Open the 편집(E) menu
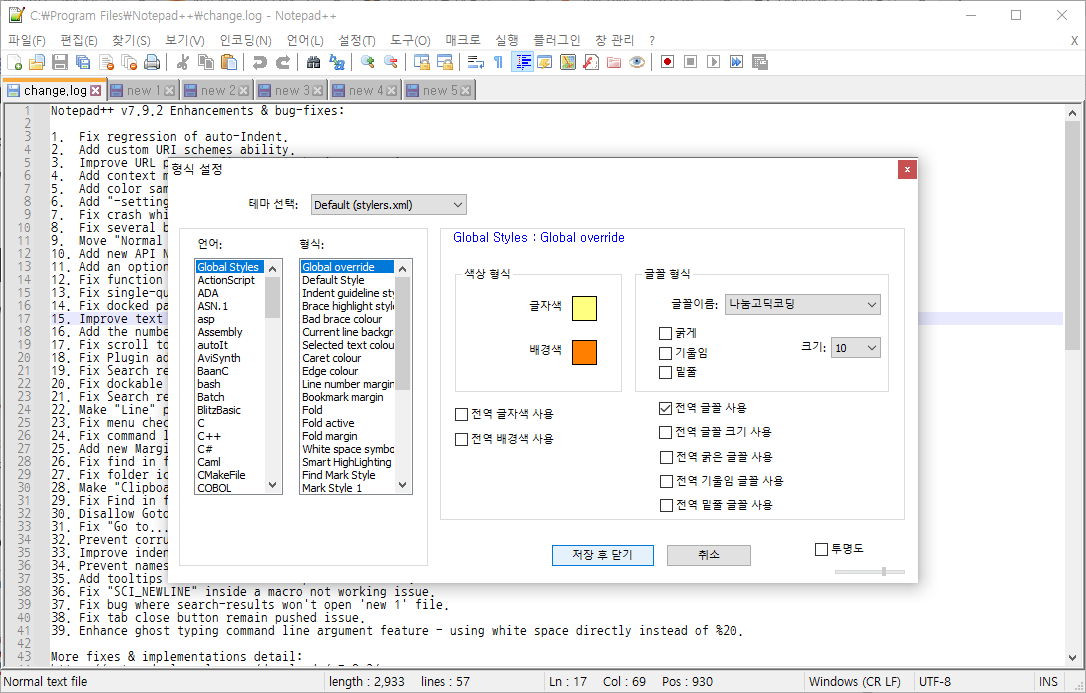The height and width of the screenshot is (693, 1086). pos(79,41)
